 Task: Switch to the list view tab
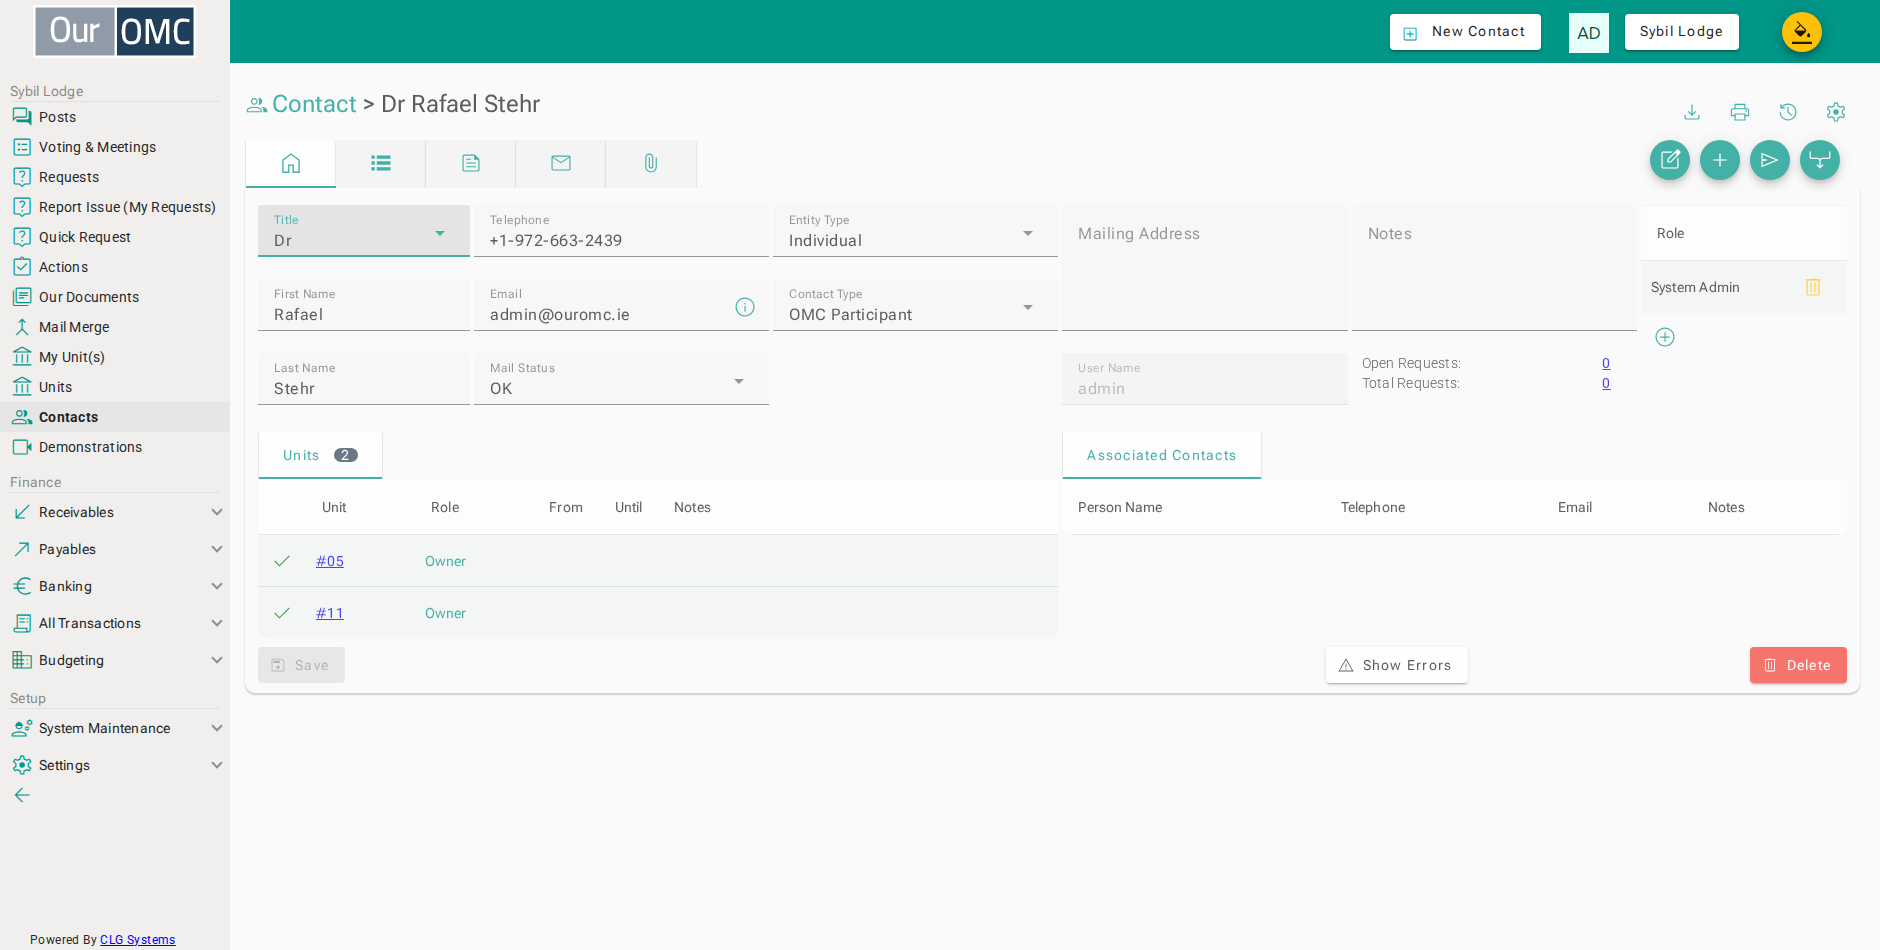[381, 163]
